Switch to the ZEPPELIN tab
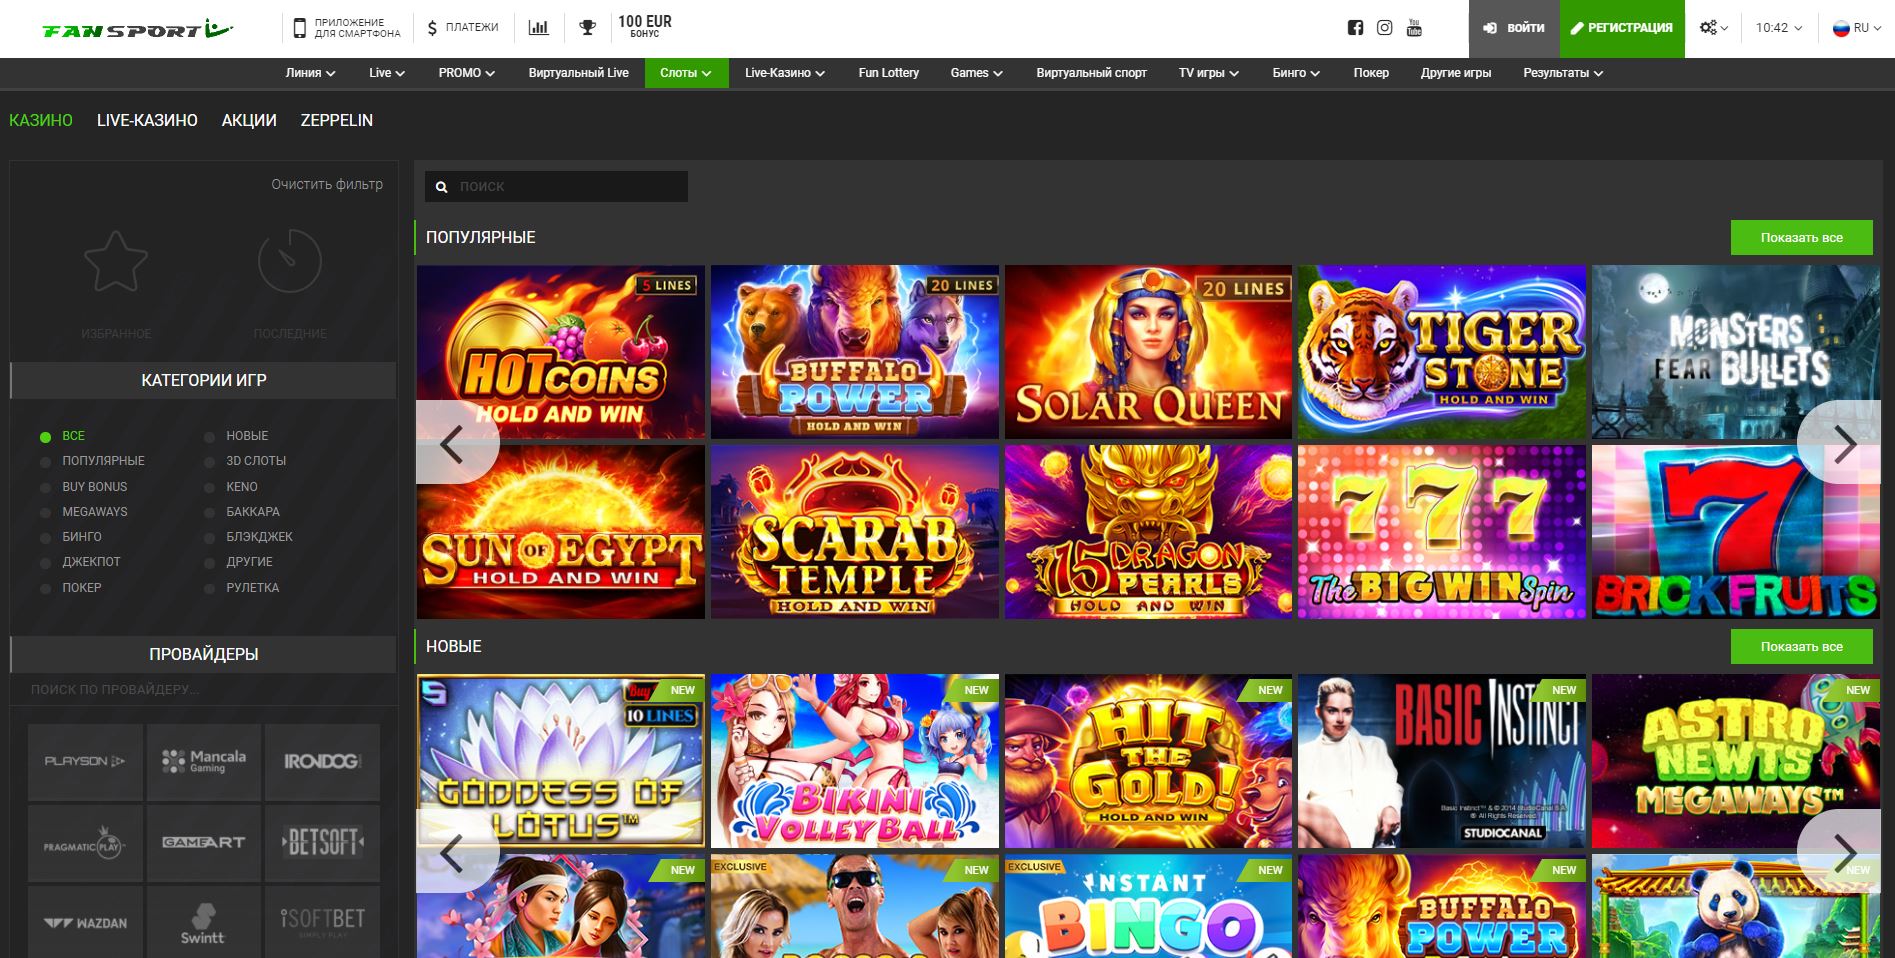 (x=337, y=120)
